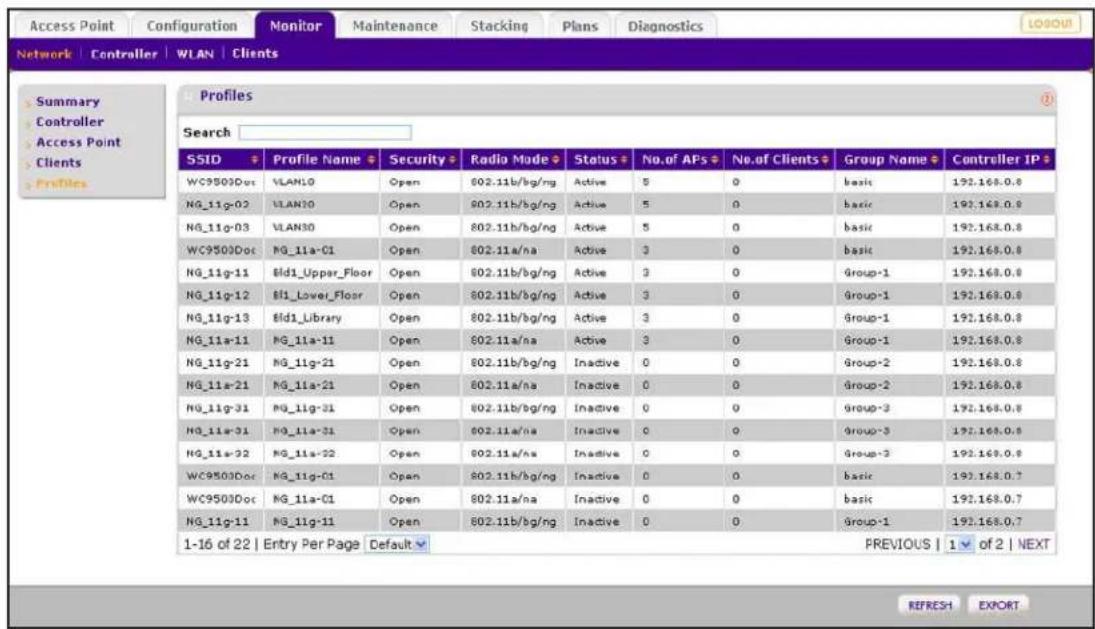
Task: Click the Logout button
Action: point(1050,24)
